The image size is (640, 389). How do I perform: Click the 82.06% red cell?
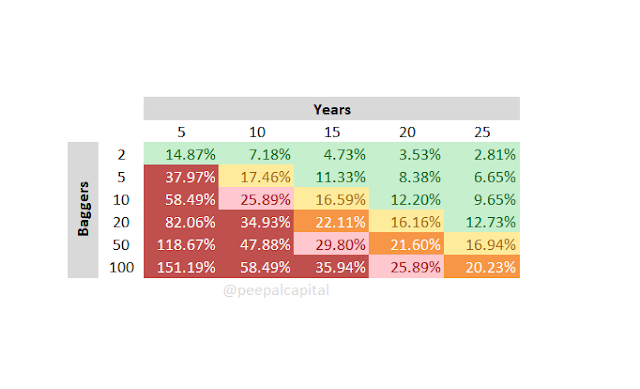pos(181,222)
